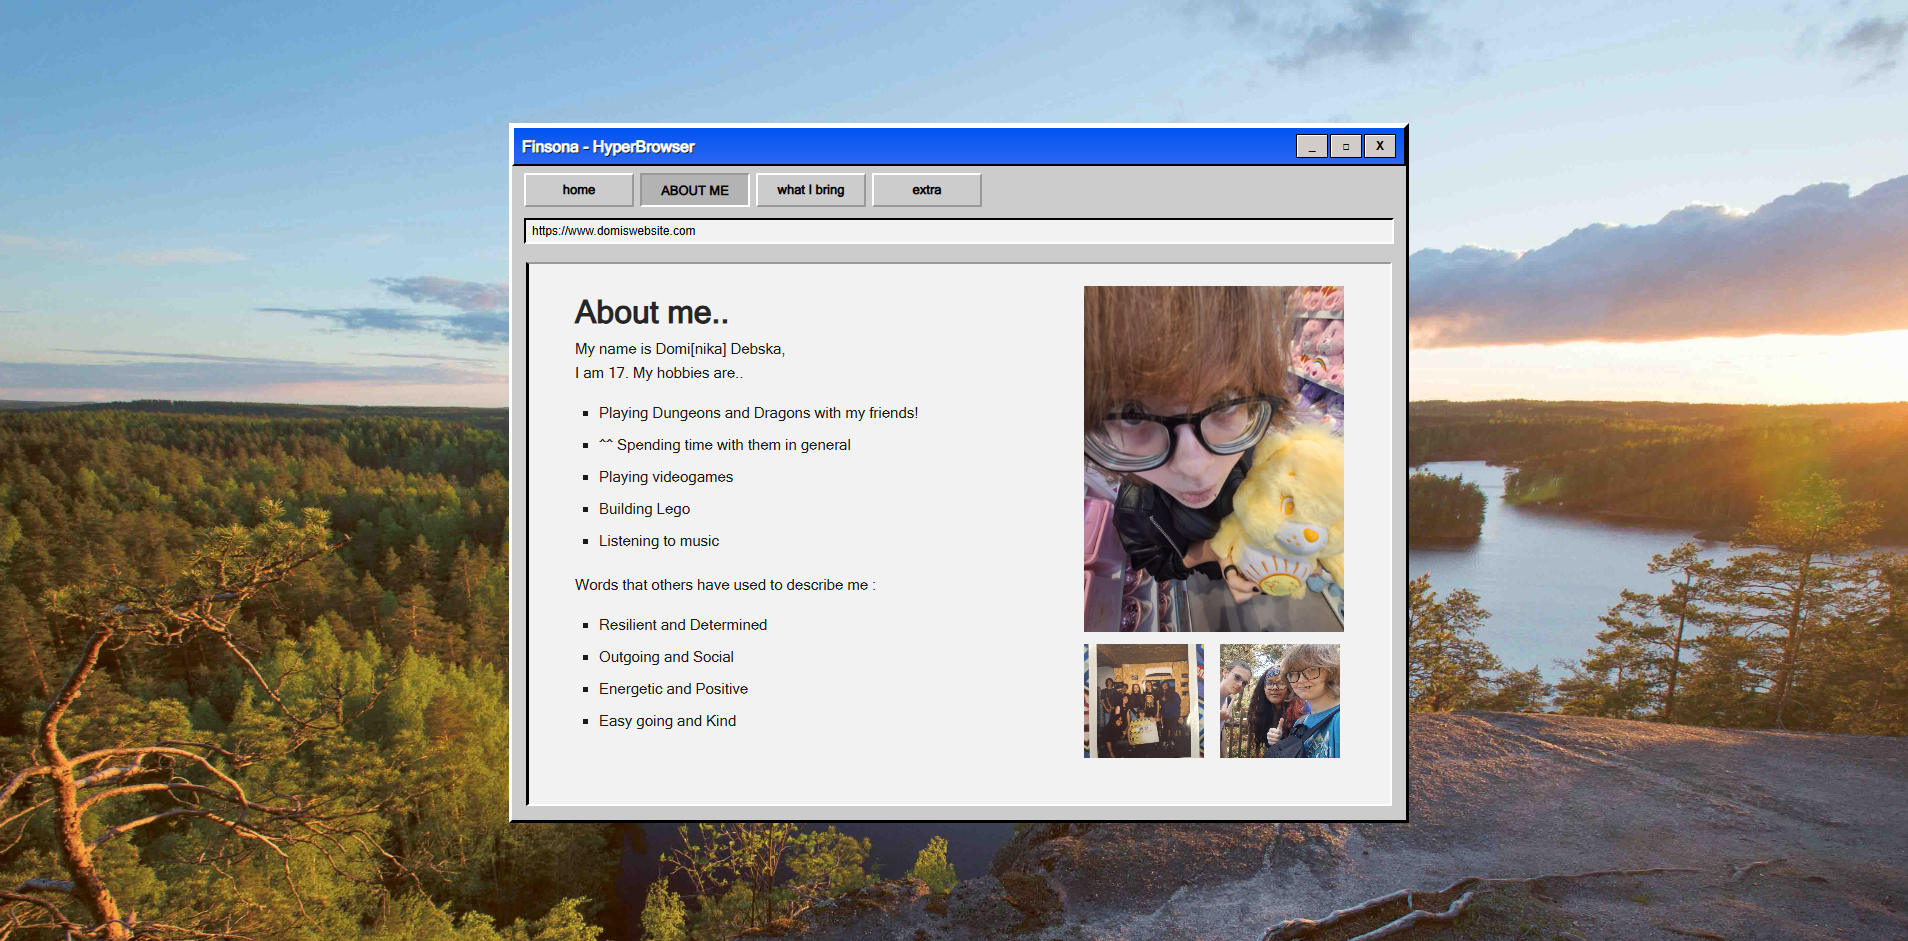Click the 'About me..' heading

pyautogui.click(x=651, y=313)
